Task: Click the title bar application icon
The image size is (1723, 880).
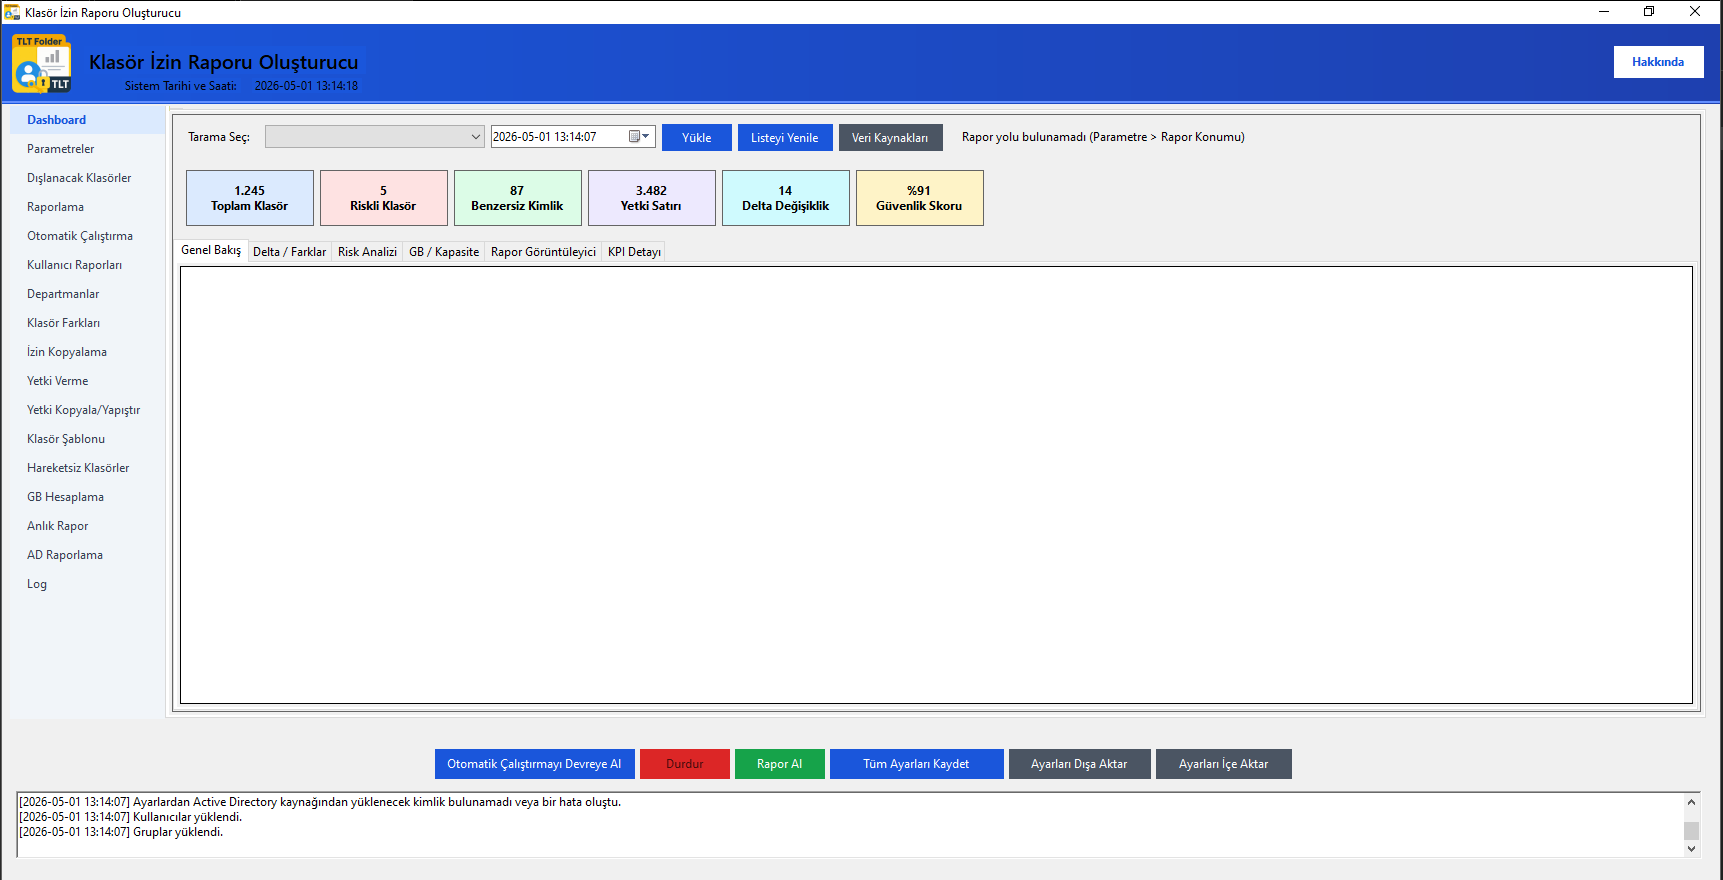Action: pyautogui.click(x=12, y=12)
